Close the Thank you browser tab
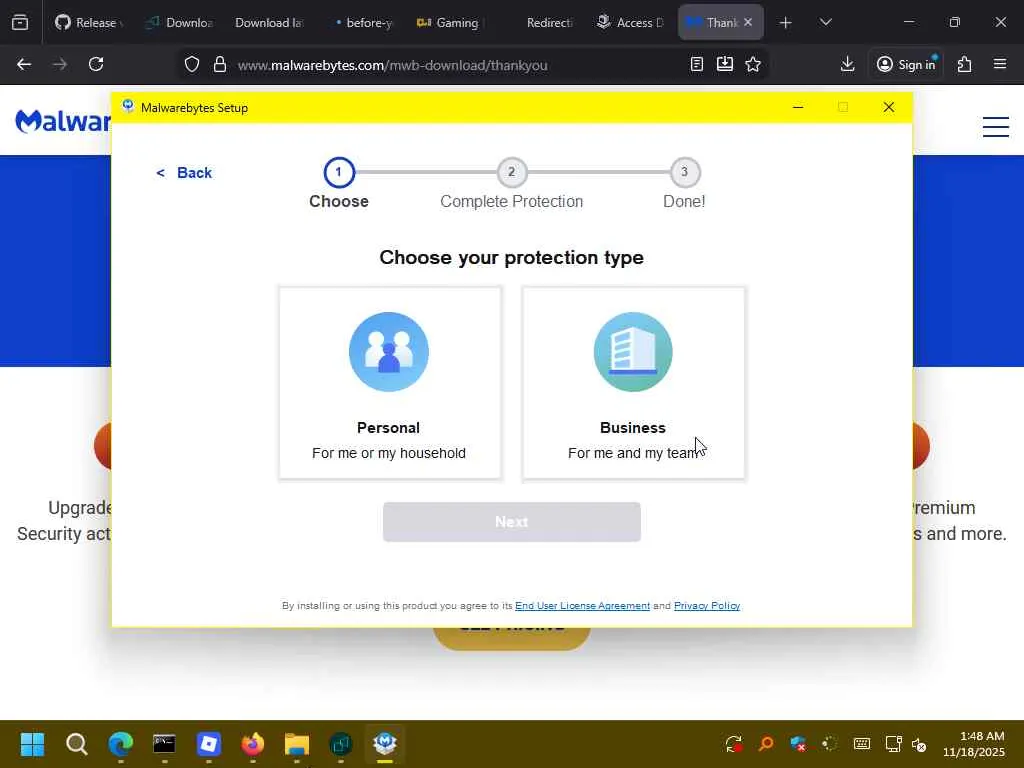This screenshot has width=1024, height=768. click(748, 22)
